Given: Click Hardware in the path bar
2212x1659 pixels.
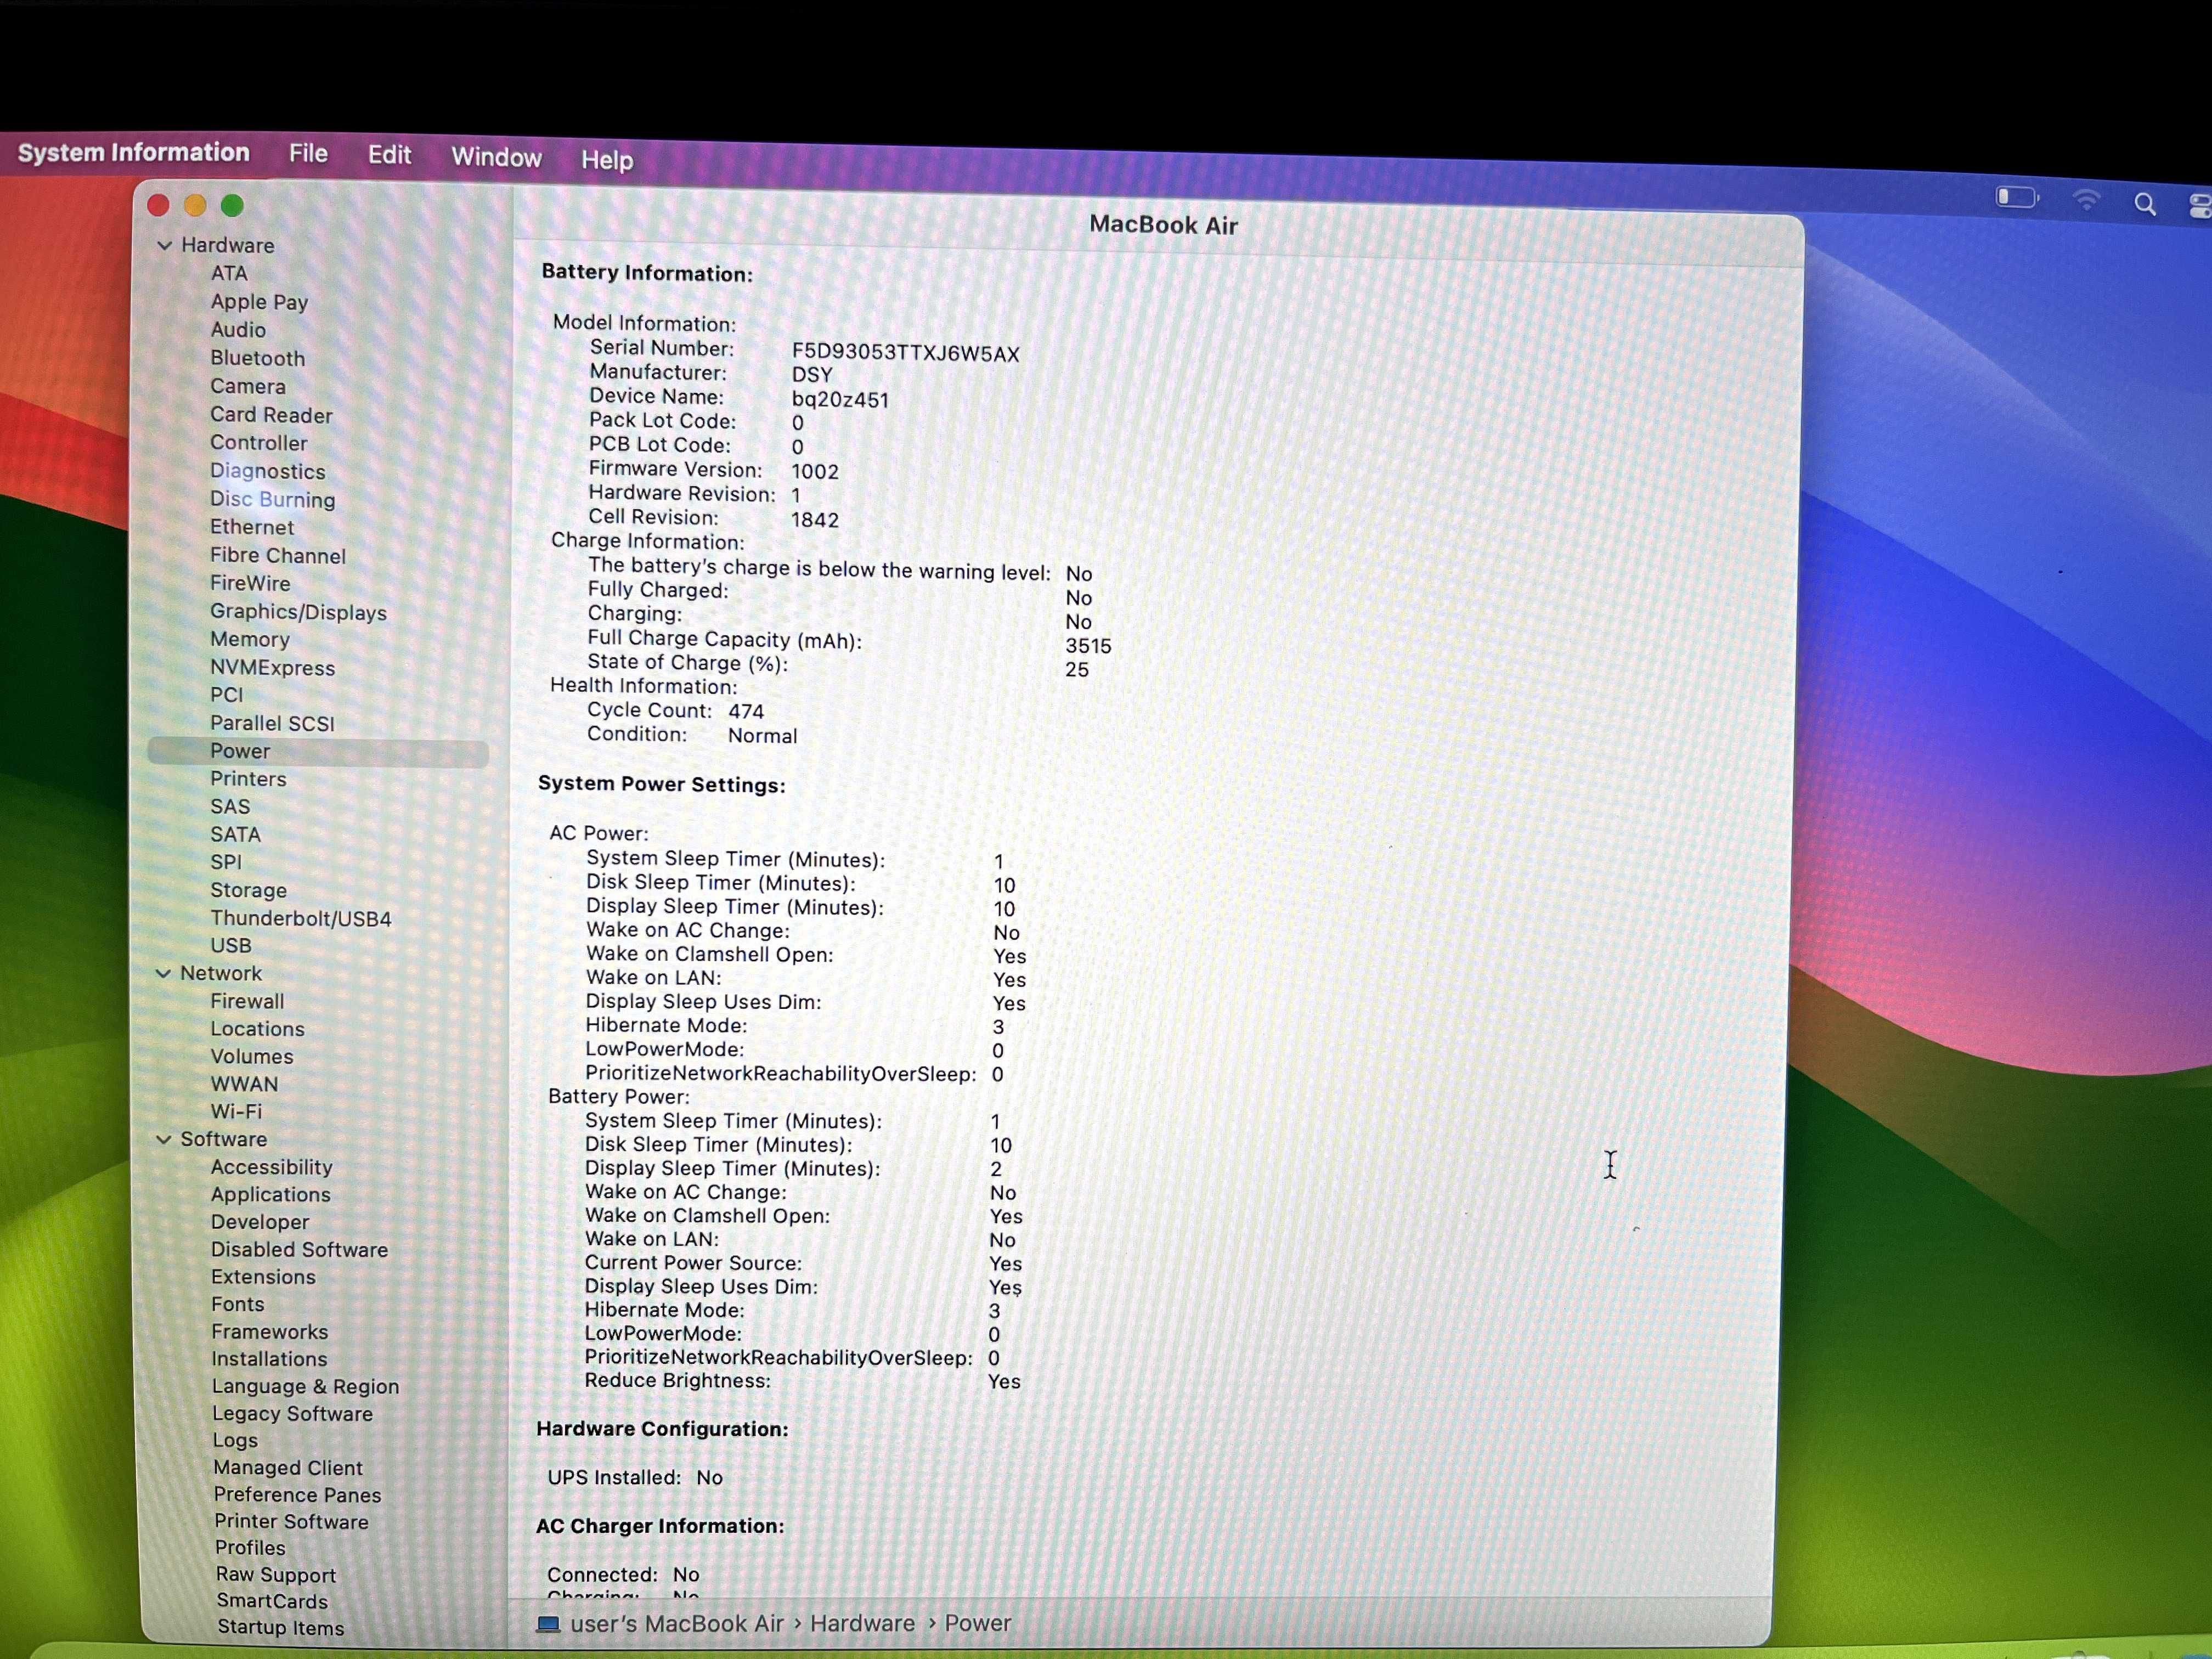Looking at the screenshot, I should coord(862,1623).
